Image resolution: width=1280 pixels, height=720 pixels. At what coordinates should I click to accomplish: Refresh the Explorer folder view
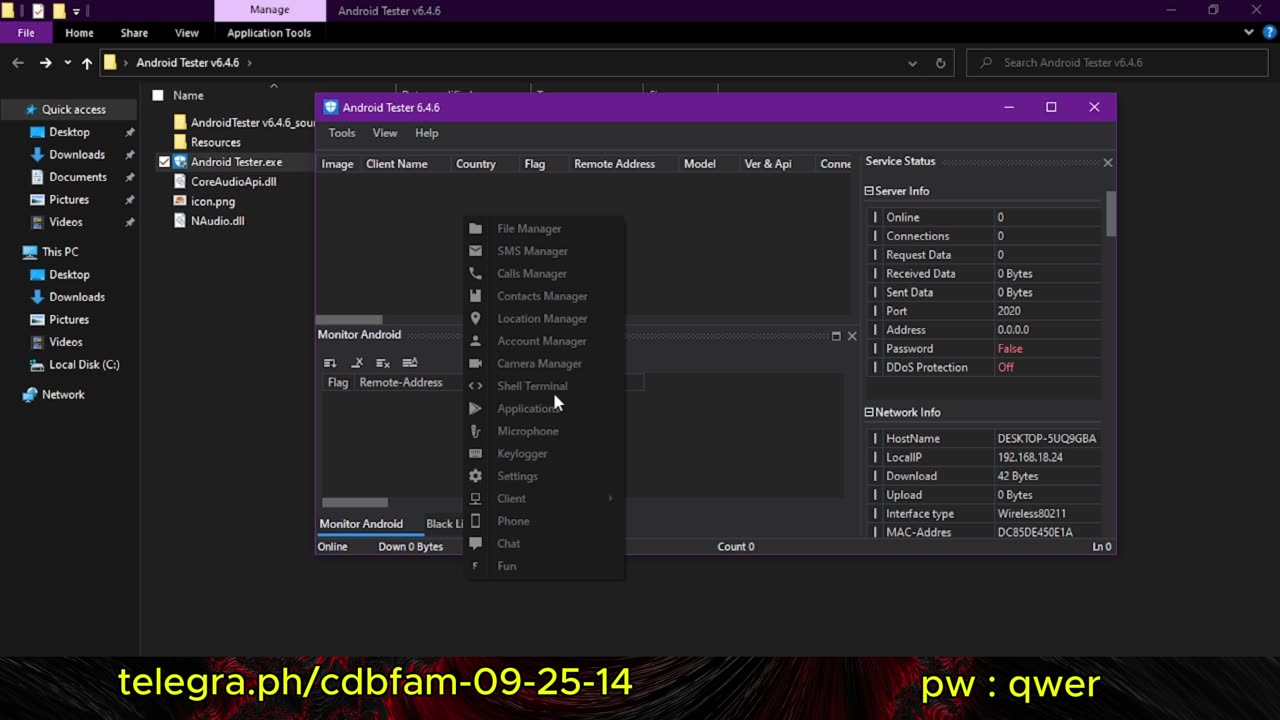tap(940, 63)
